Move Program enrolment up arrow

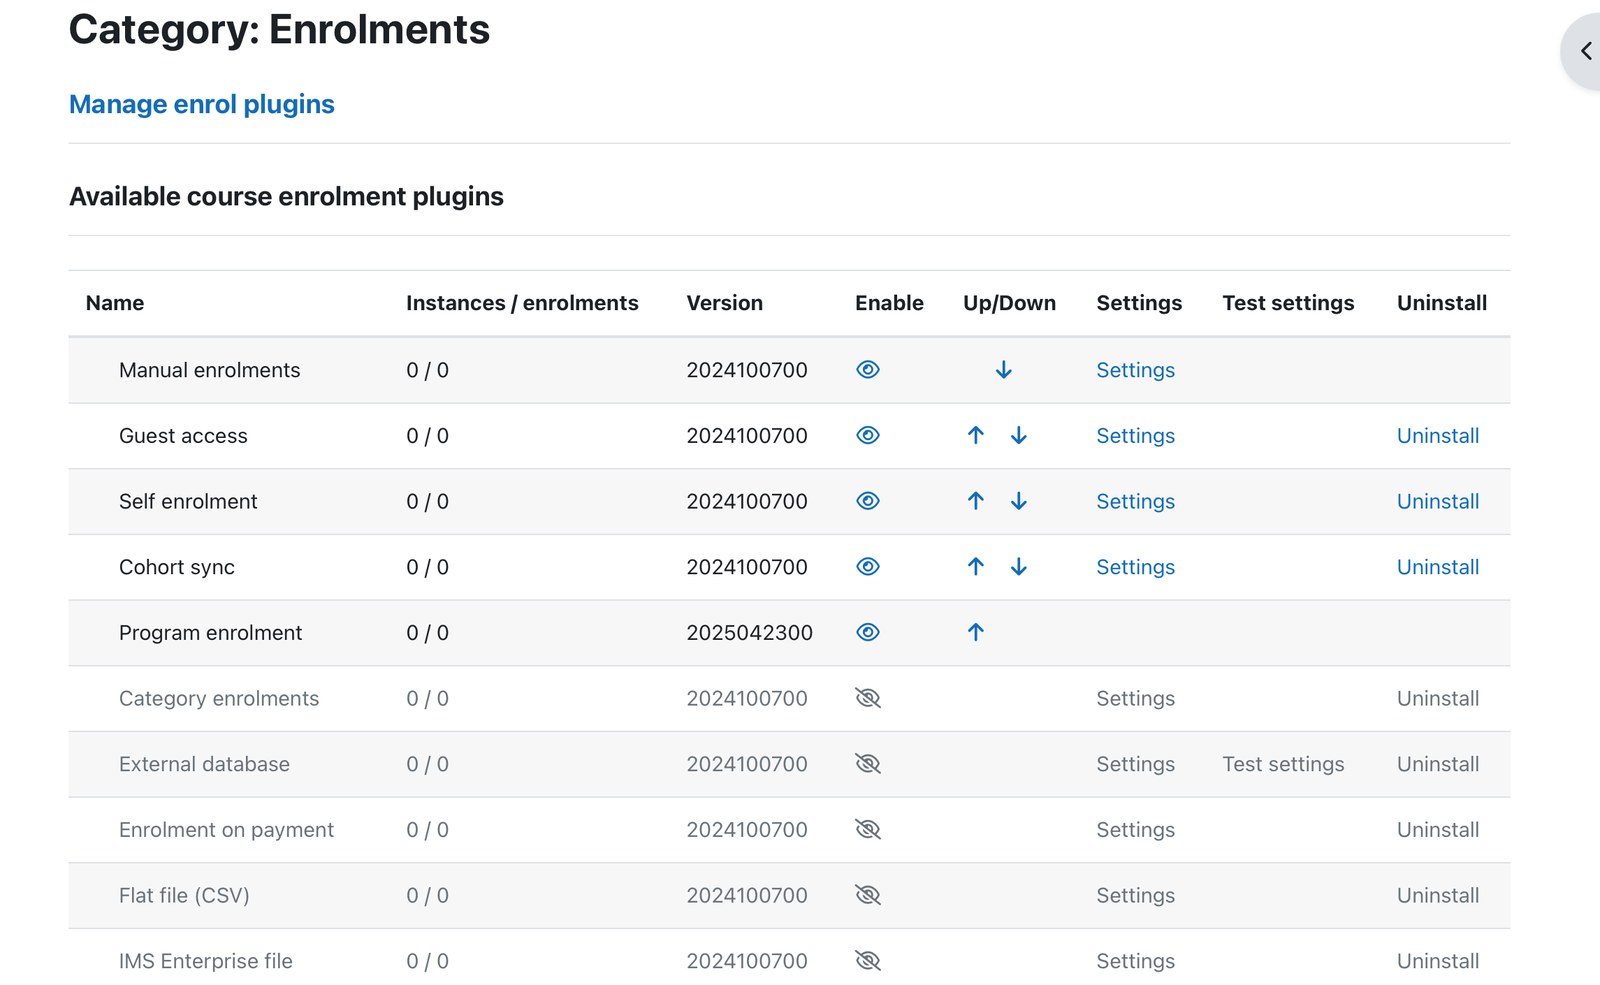(x=976, y=633)
